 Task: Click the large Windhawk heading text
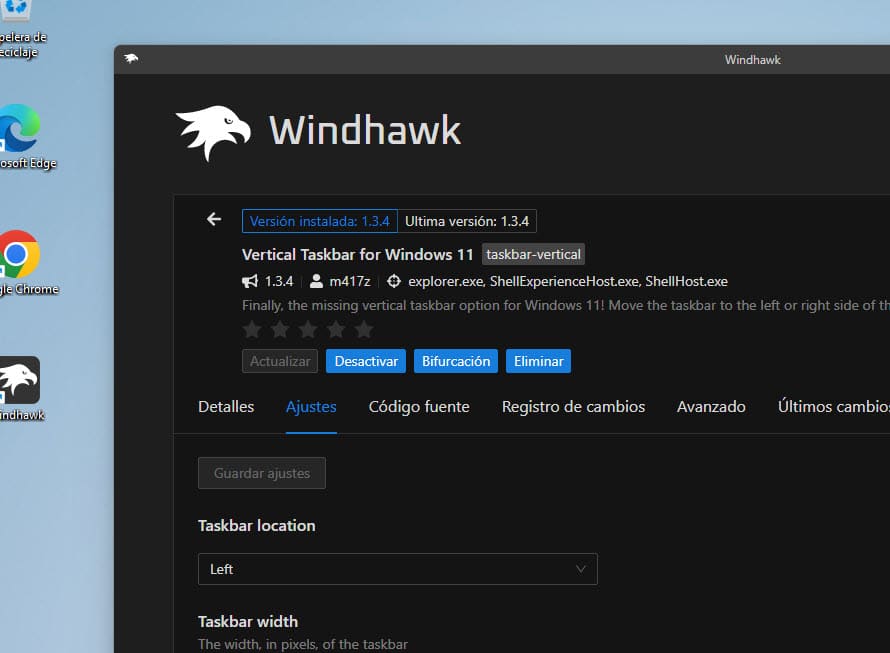(x=365, y=131)
